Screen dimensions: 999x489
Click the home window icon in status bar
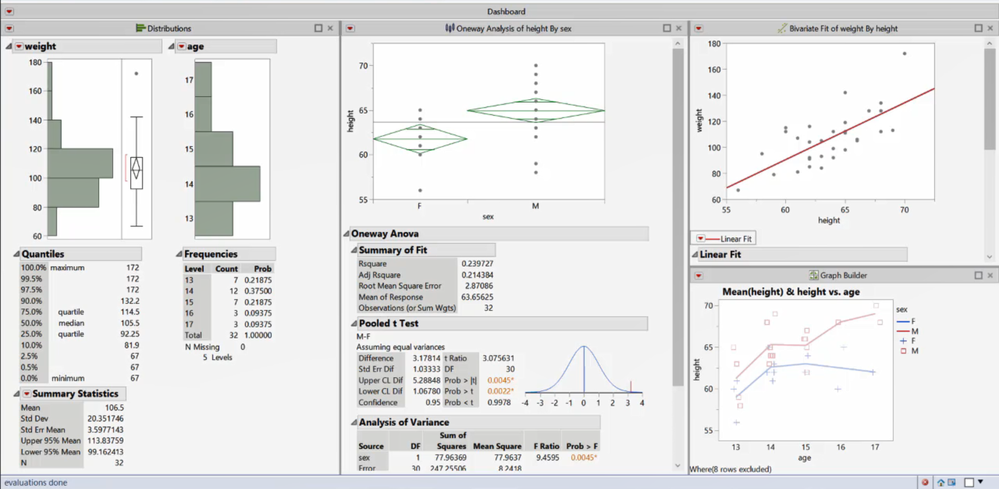941,483
